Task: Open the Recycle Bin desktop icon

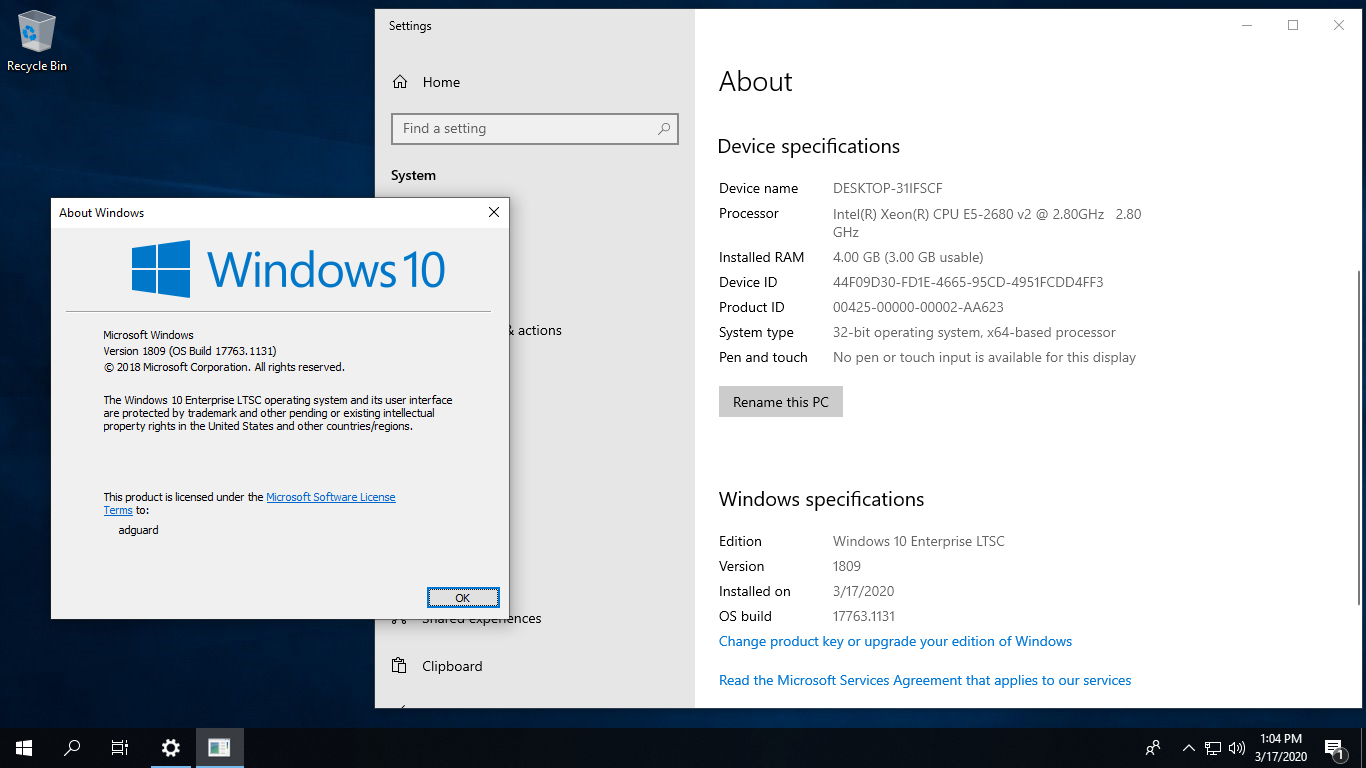Action: [37, 42]
